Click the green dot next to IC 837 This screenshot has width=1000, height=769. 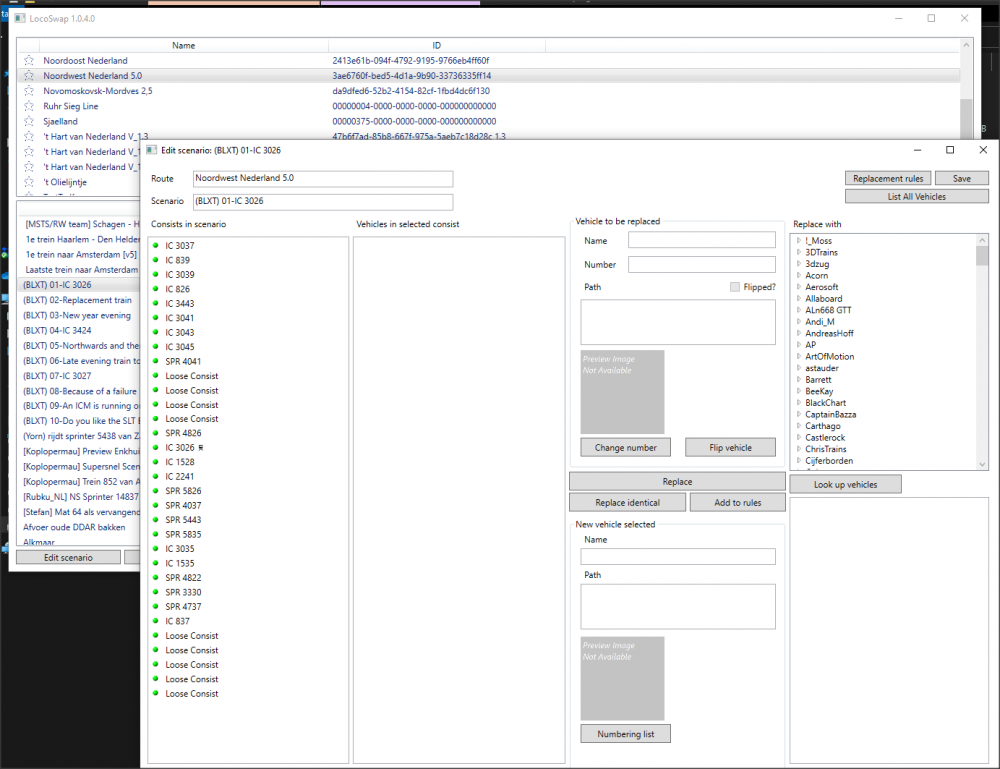tap(156, 621)
